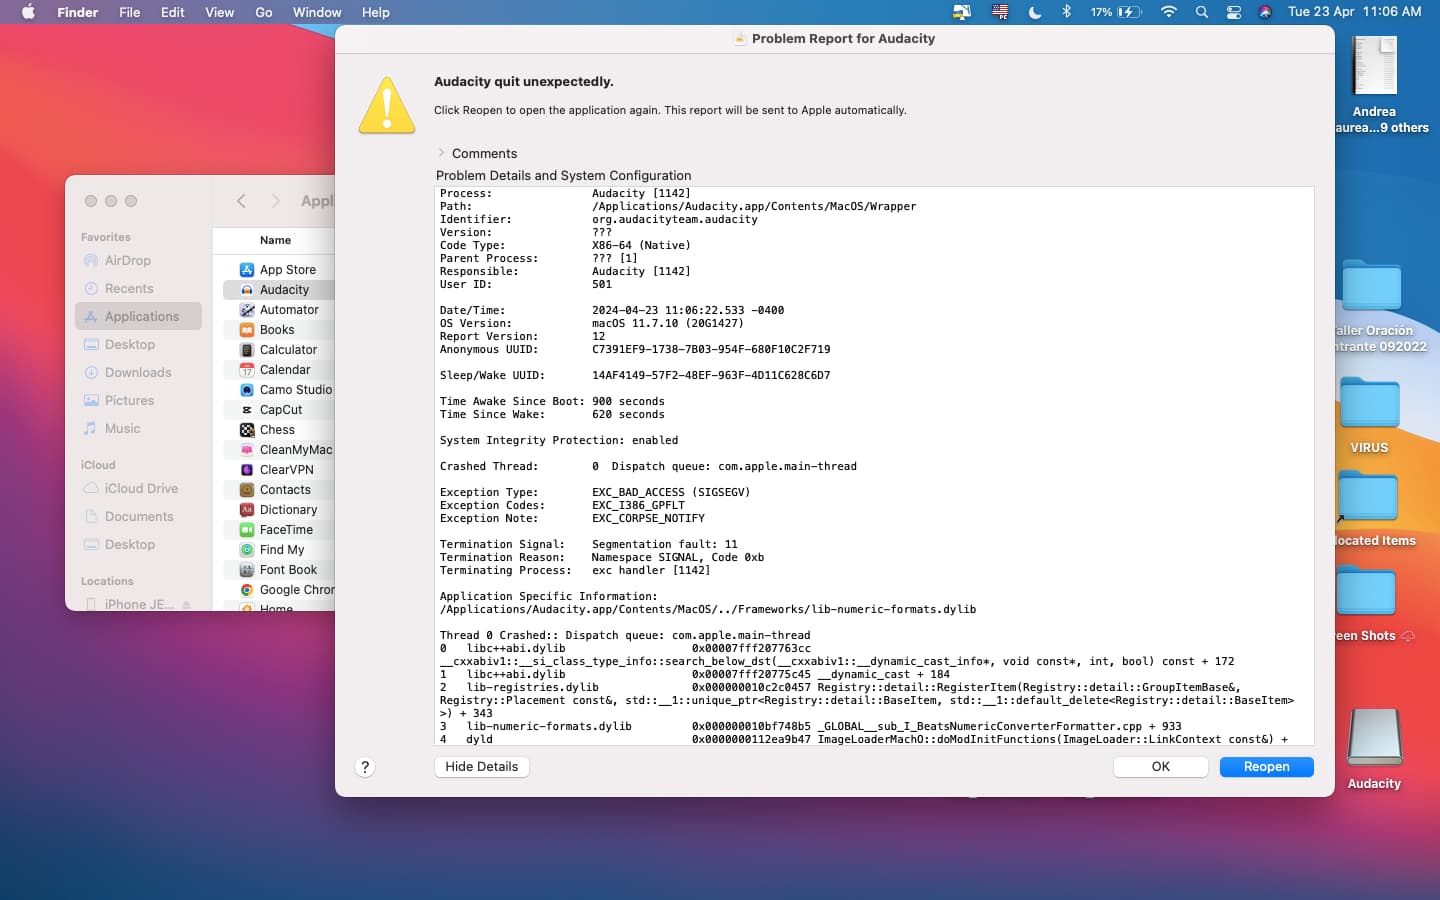Go forward in the Finder window
The width and height of the screenshot is (1440, 900).
[275, 201]
